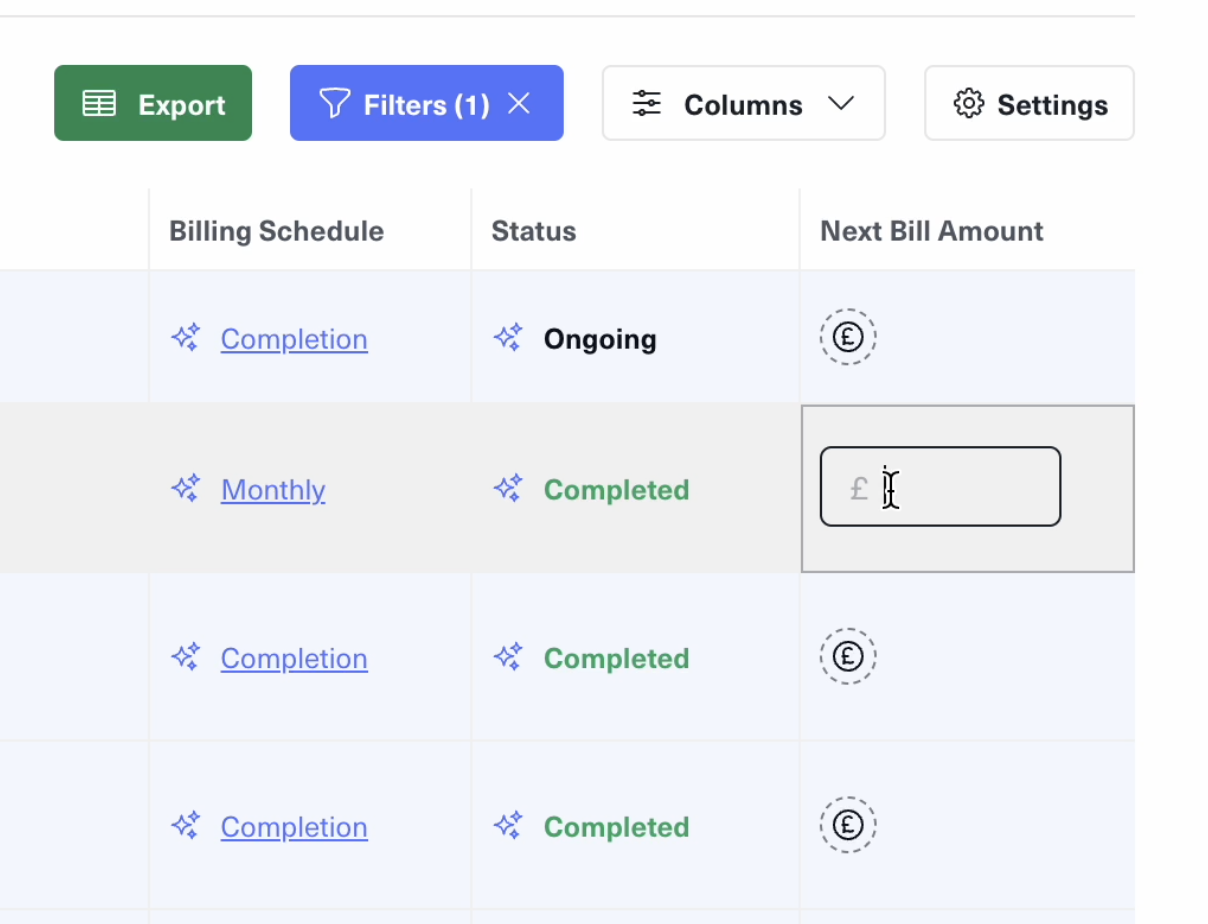Click the pound icon in the Ongoing row

[x=847, y=338]
